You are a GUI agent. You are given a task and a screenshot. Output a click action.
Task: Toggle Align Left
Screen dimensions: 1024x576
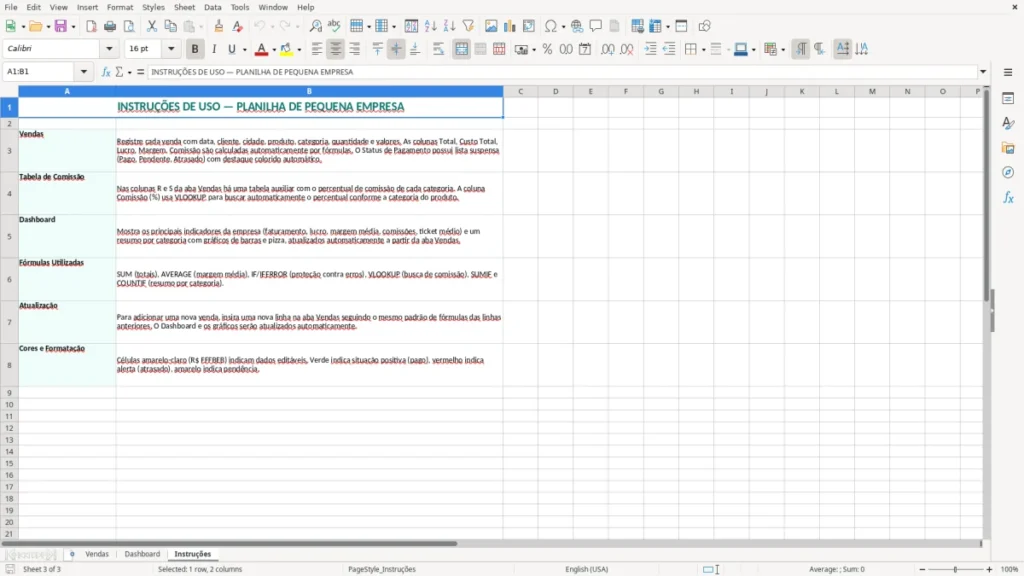pos(317,49)
